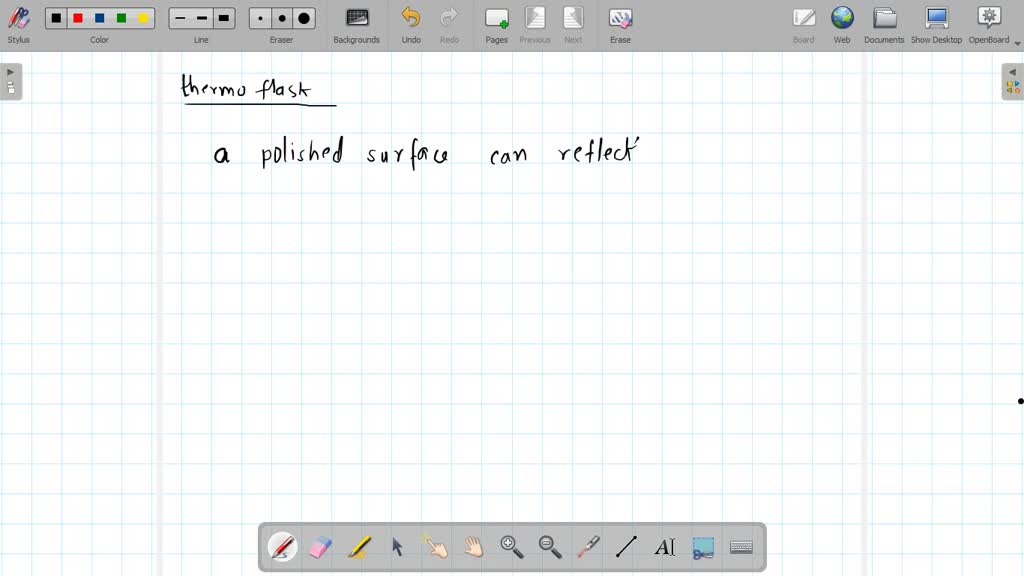
Task: Select the straight line drawing tool
Action: coord(626,547)
